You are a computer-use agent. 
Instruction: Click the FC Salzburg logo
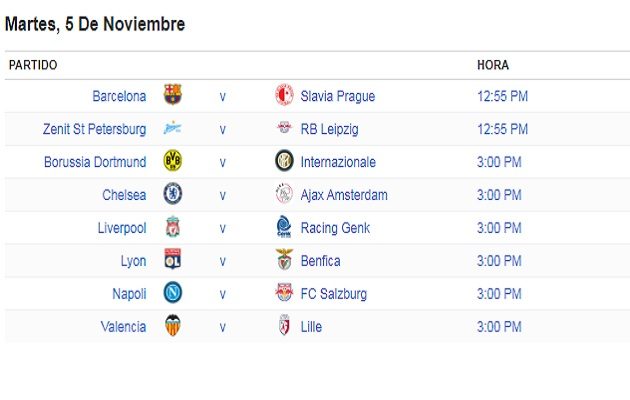click(x=284, y=294)
